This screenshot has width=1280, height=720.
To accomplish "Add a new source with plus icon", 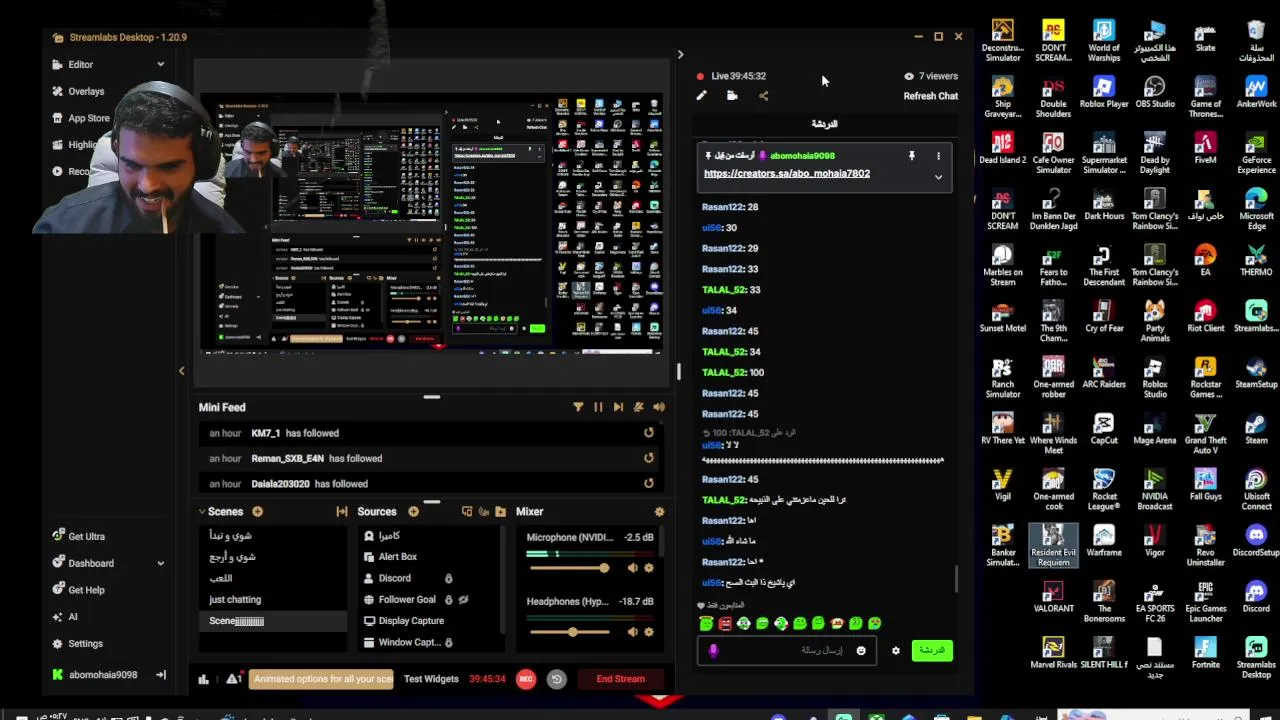I will tap(413, 512).
